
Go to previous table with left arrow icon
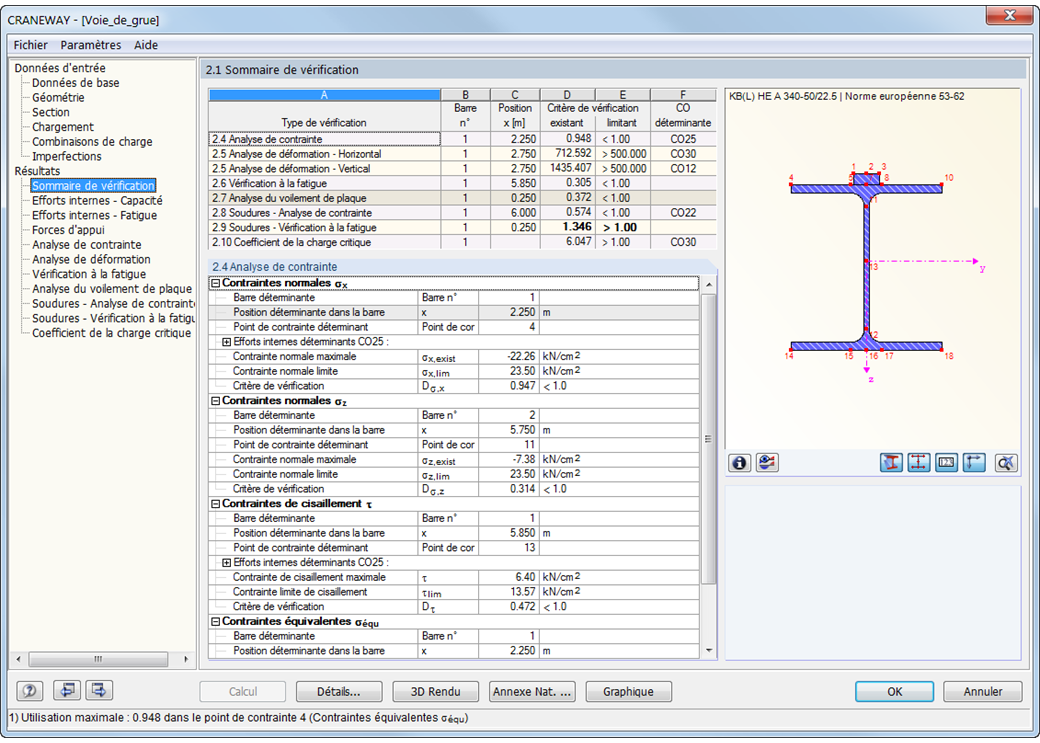(x=67, y=691)
